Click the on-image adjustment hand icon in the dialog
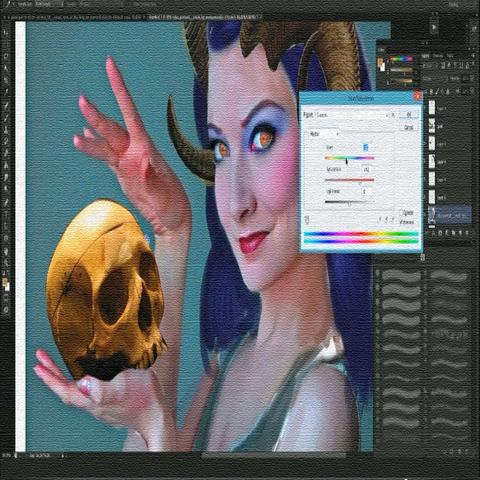Viewport: 480px width, 480px height. click(307, 220)
